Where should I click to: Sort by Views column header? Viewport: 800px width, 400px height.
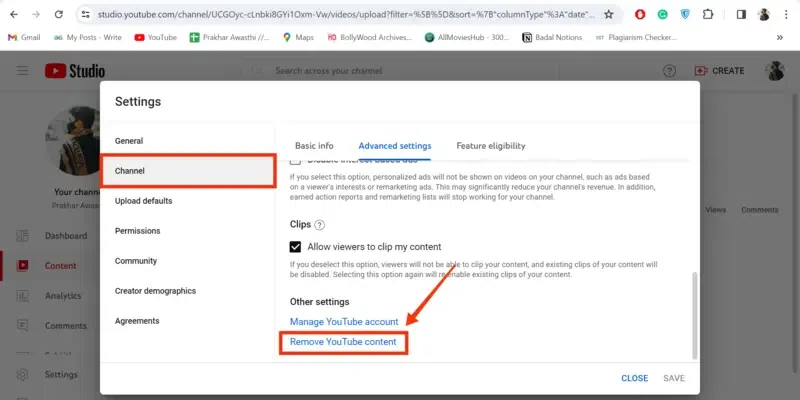coord(715,210)
